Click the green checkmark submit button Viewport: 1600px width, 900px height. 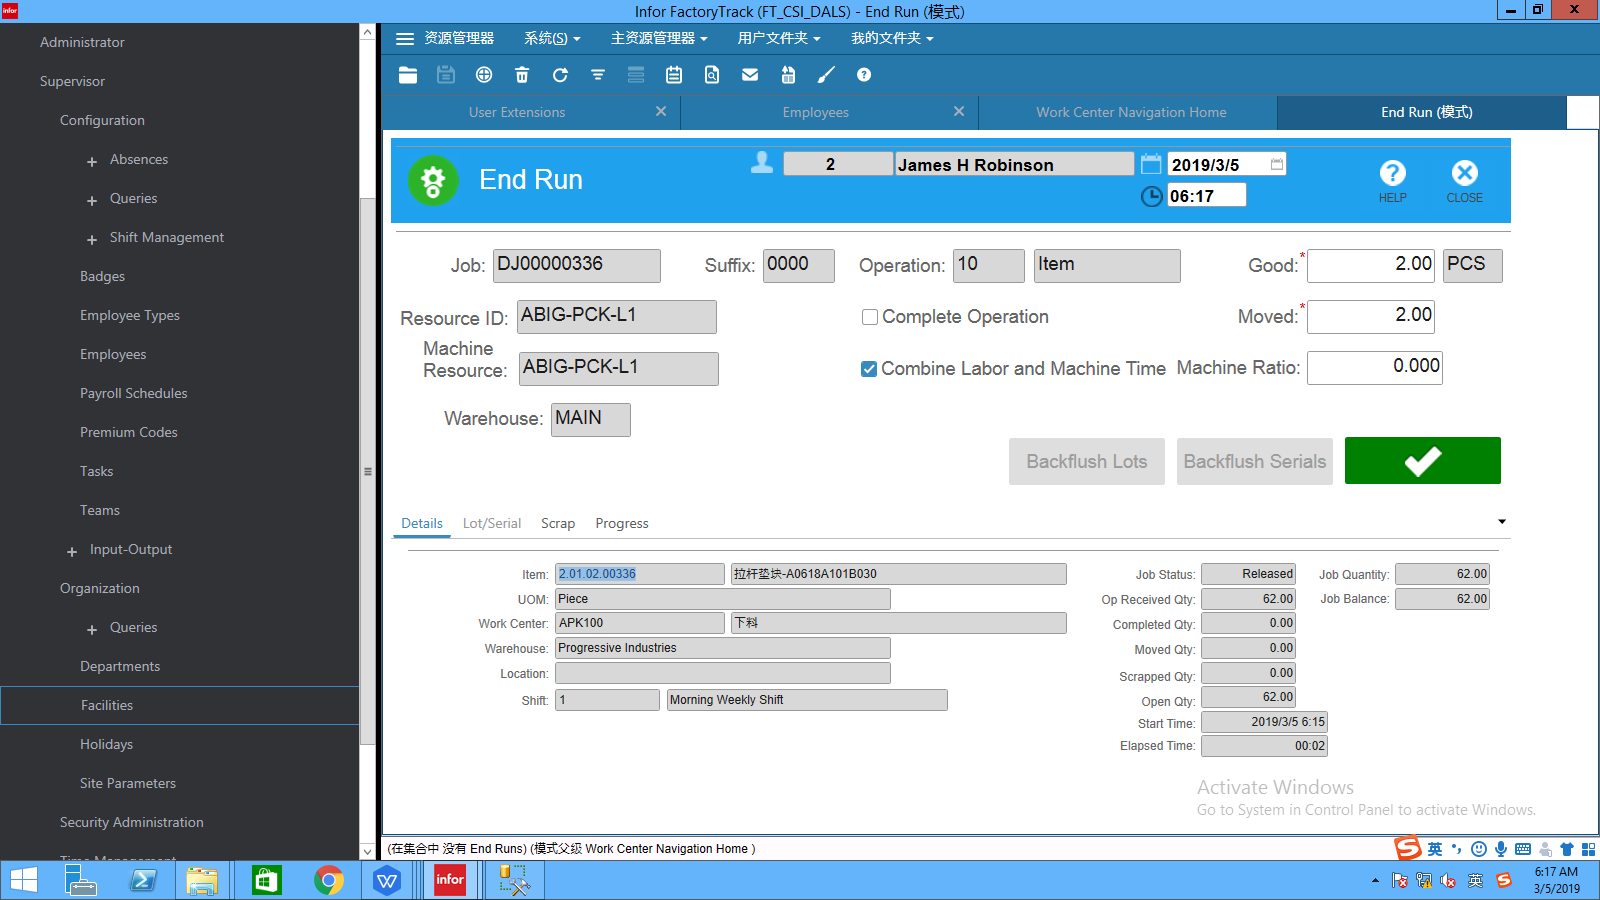pos(1423,461)
